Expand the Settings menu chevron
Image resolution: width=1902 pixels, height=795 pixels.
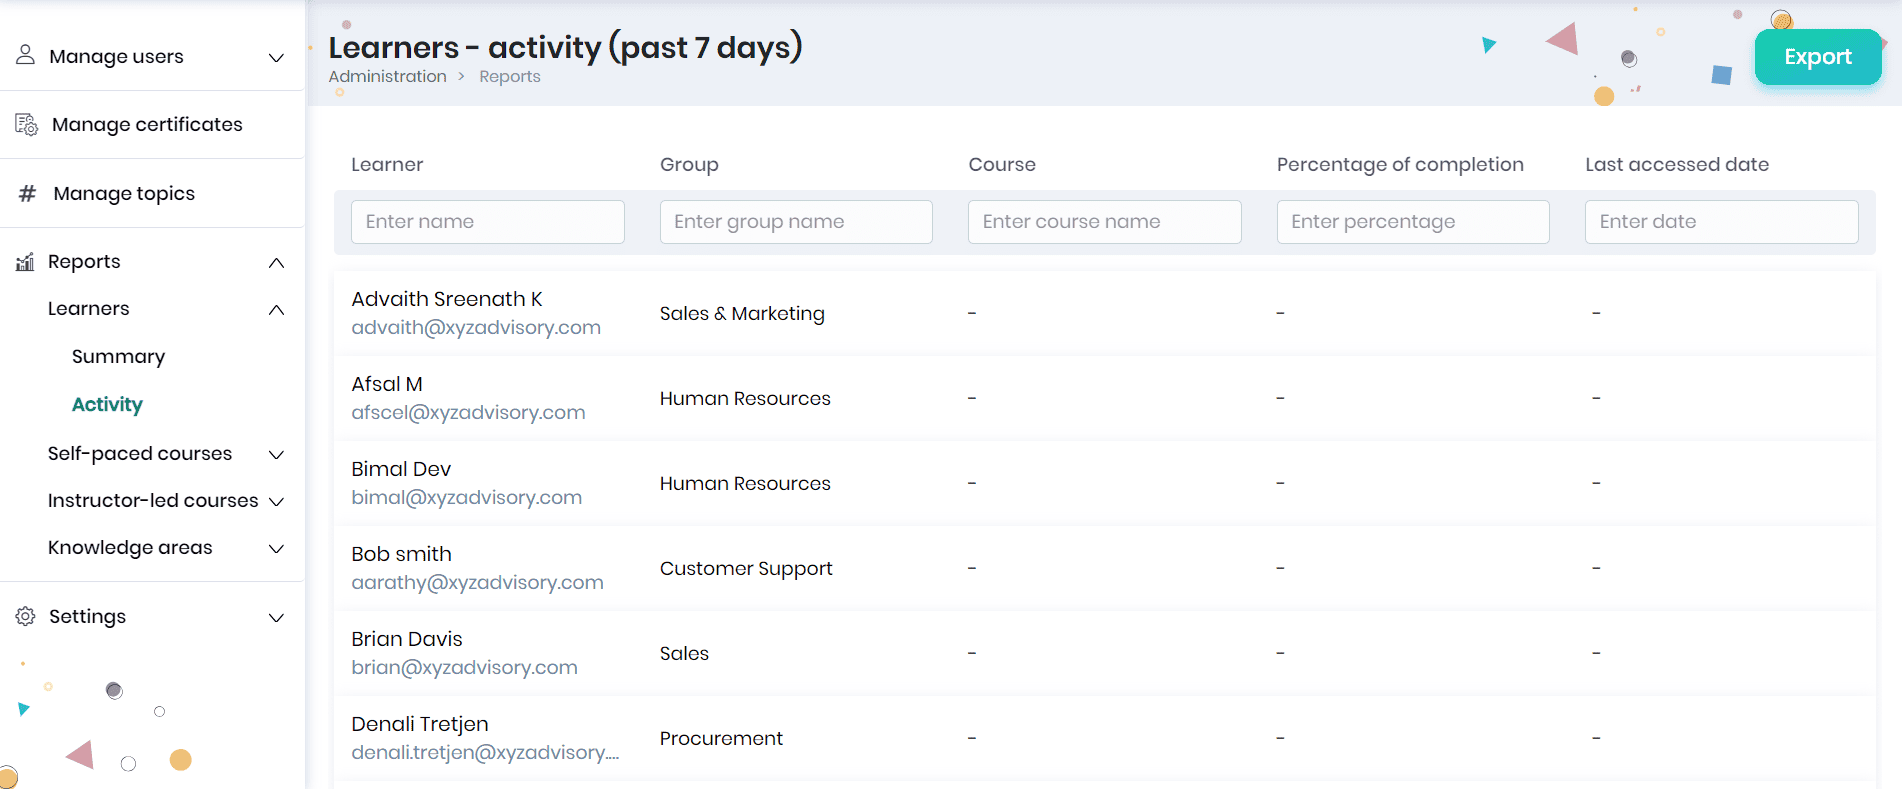[x=277, y=618]
